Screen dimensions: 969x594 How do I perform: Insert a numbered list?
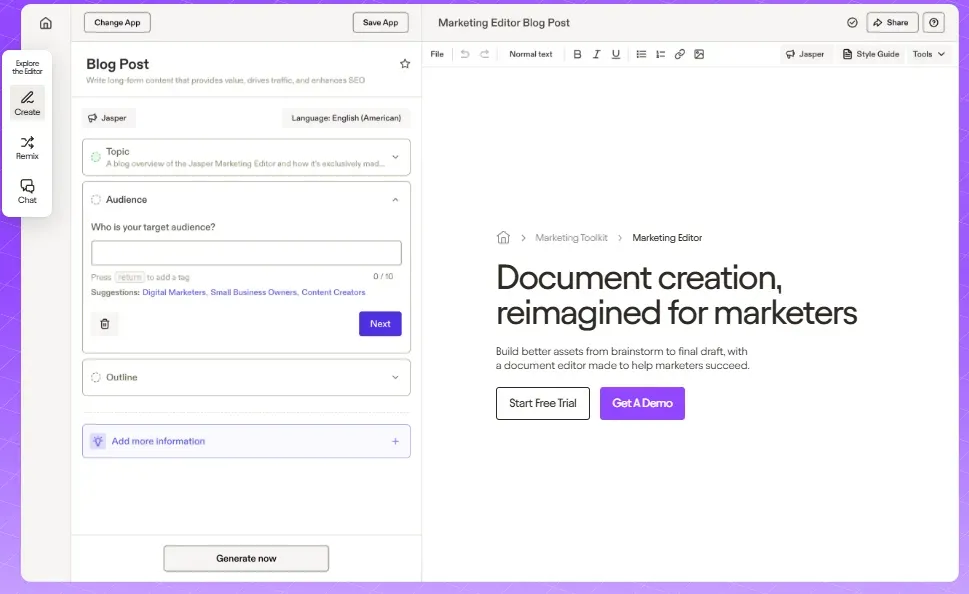coord(661,54)
